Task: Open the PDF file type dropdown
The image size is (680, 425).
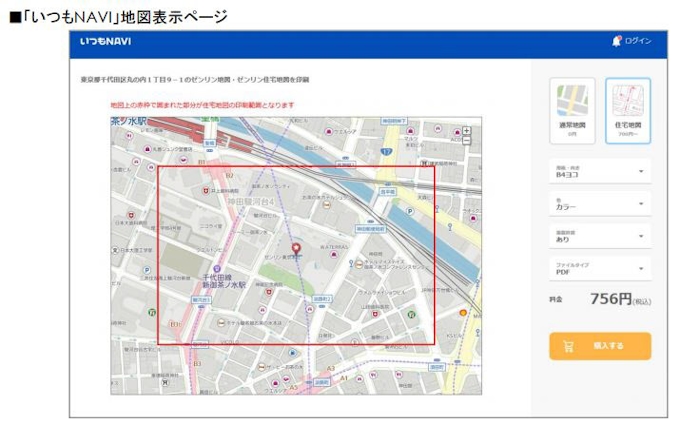Action: (x=599, y=268)
